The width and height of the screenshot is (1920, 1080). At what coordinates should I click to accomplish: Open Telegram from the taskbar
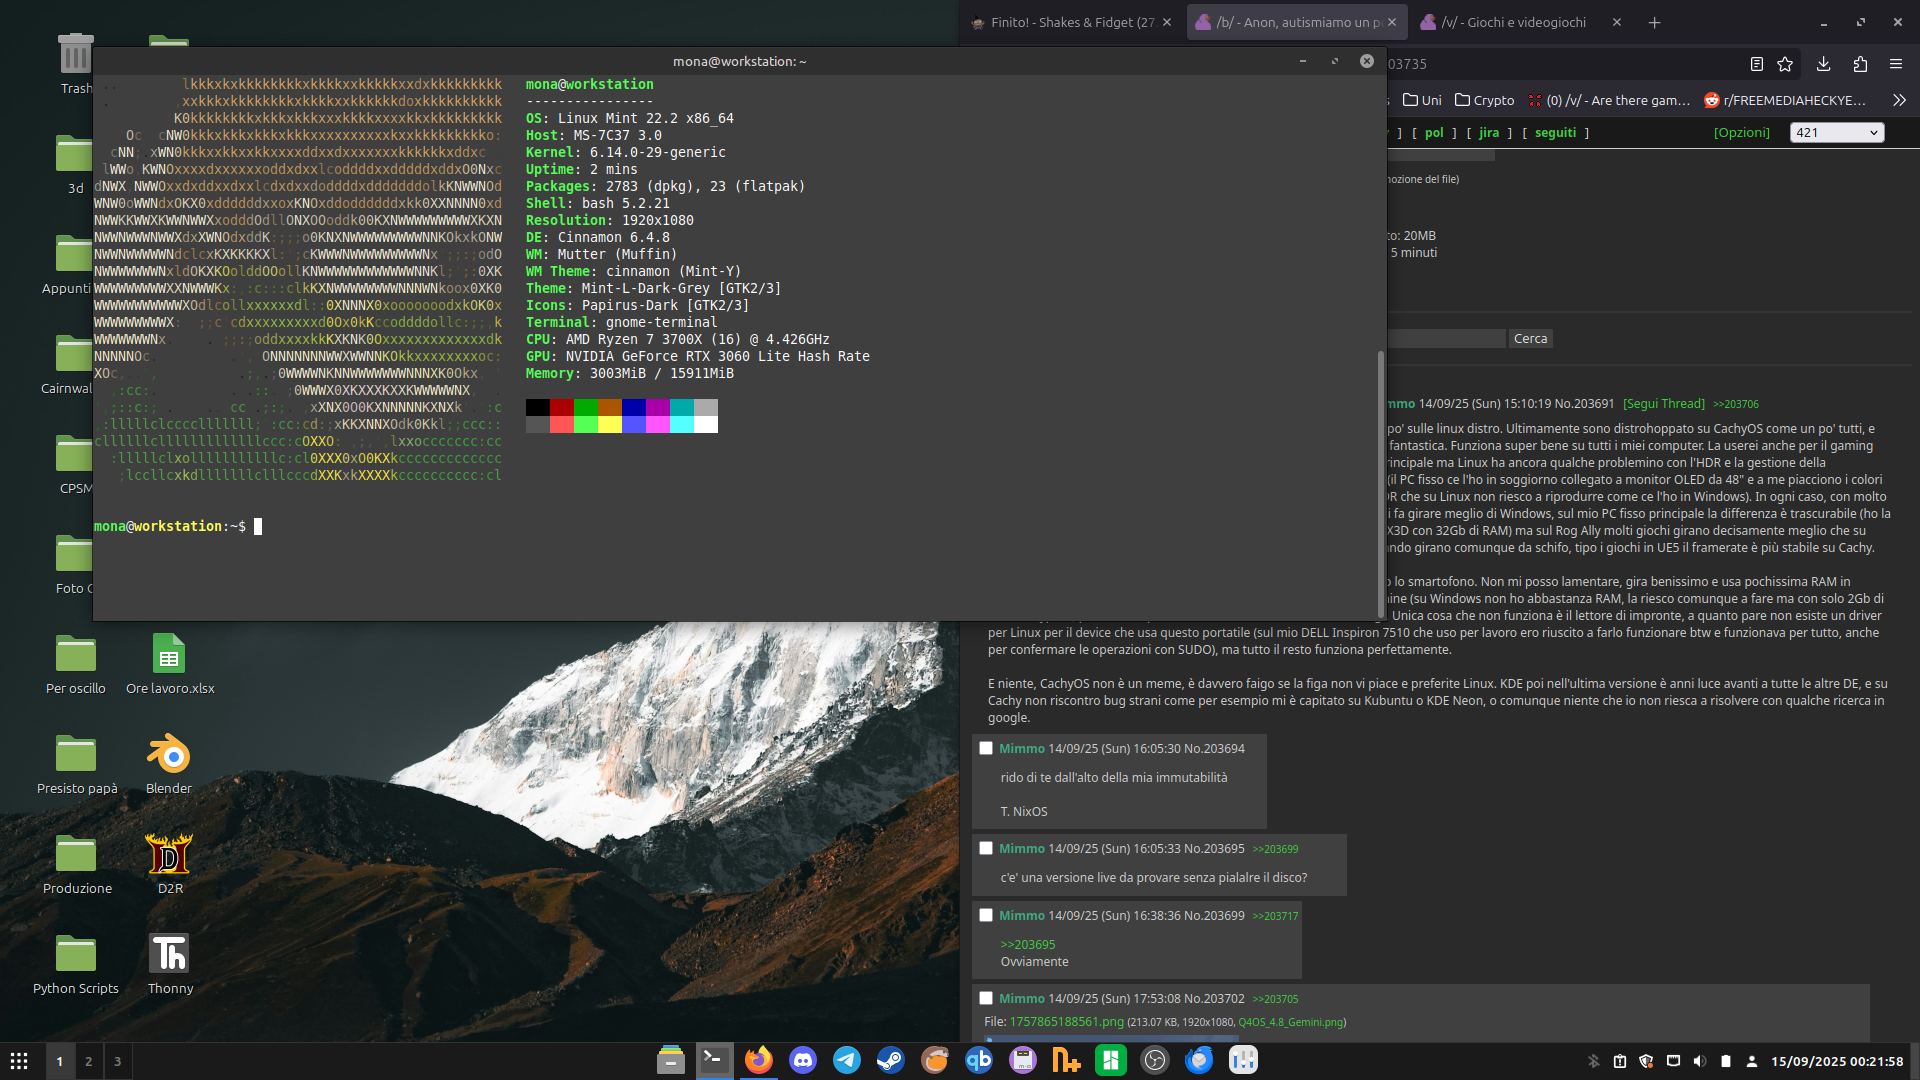click(x=846, y=1060)
